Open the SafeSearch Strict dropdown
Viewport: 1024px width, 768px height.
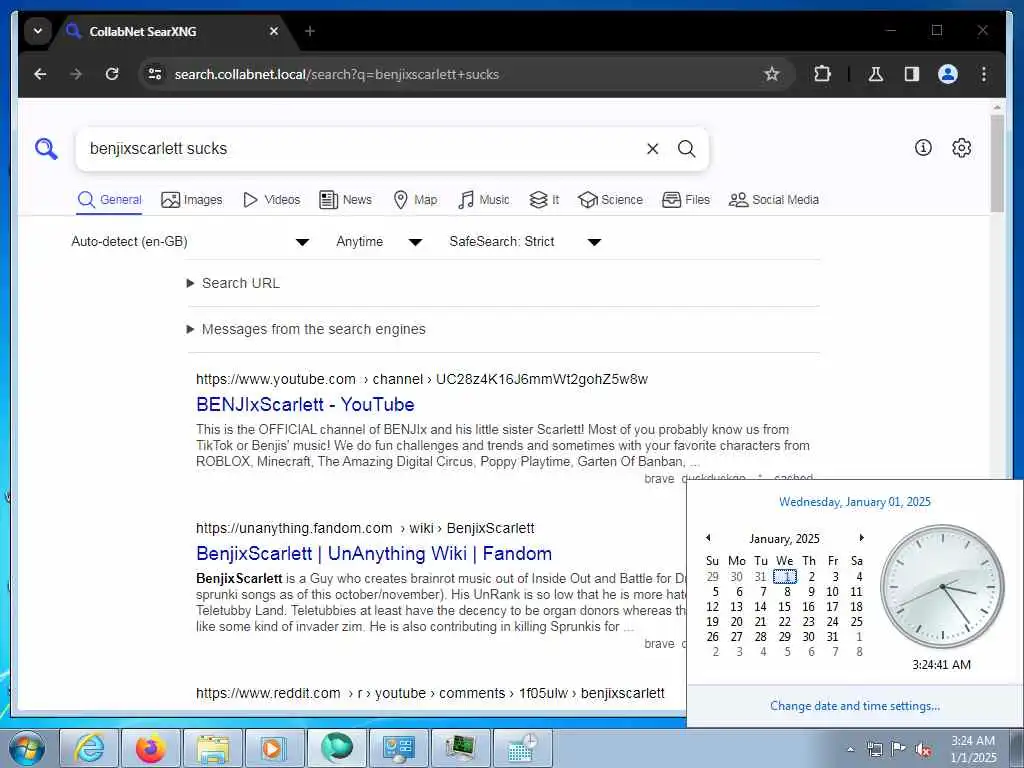pyautogui.click(x=525, y=242)
